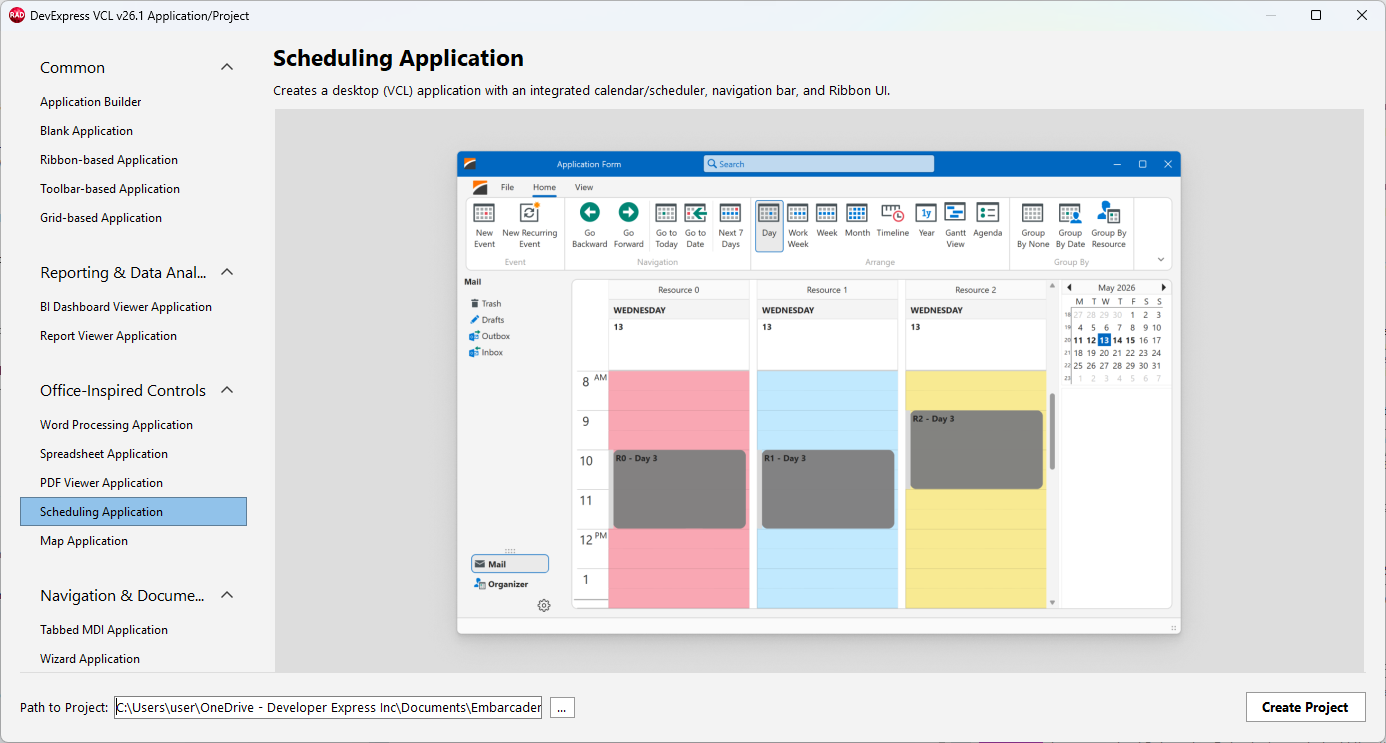The height and width of the screenshot is (743, 1386).
Task: Click the navigation bar settings gear icon
Action: point(544,605)
